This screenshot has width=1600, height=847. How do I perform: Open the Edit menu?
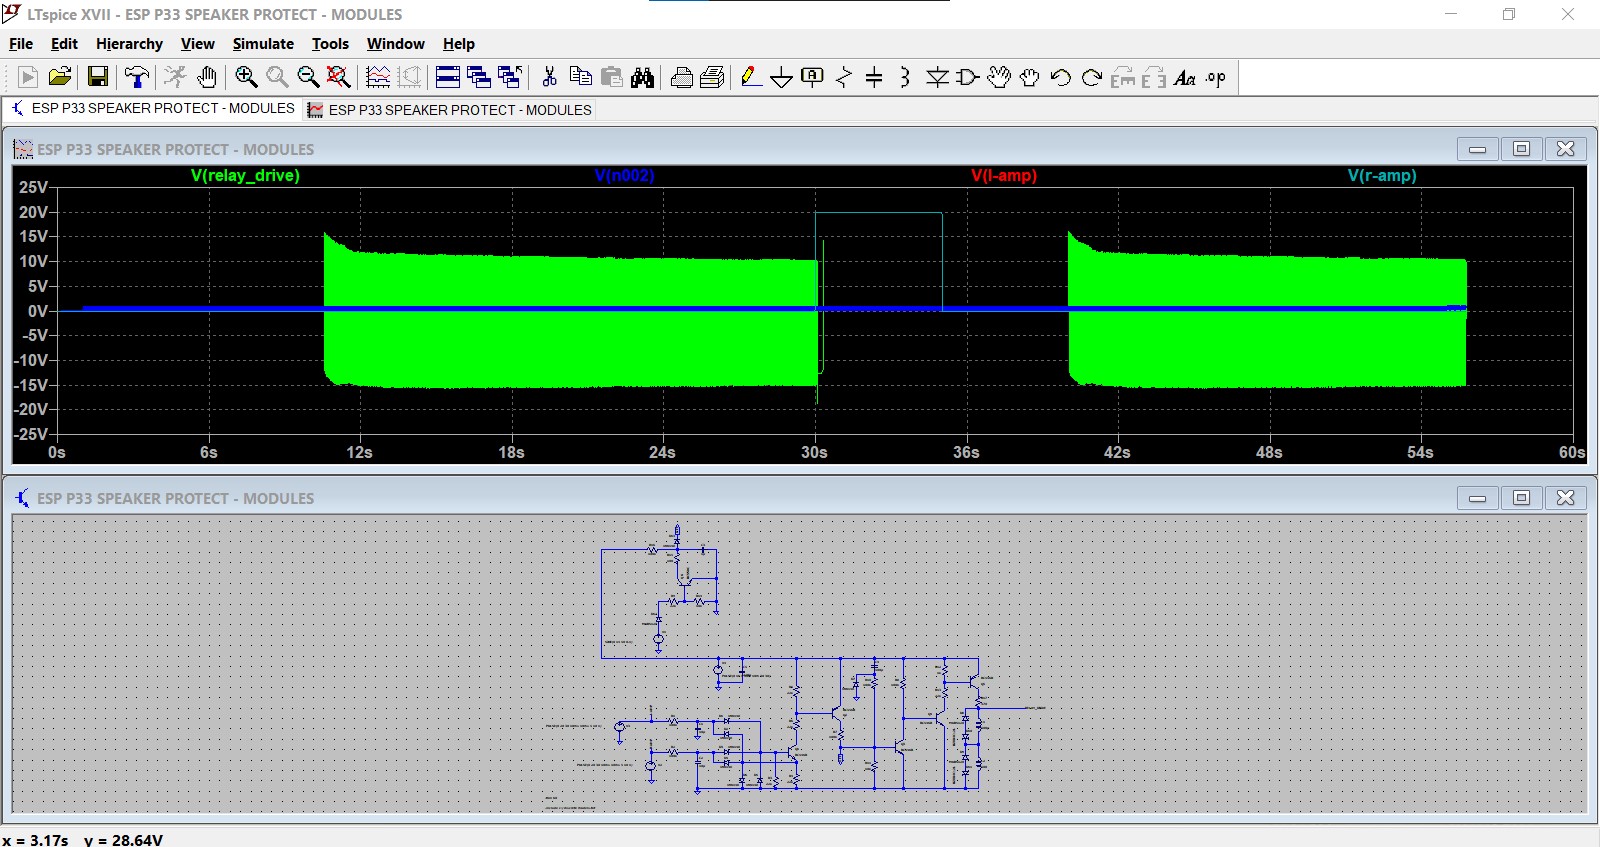64,44
